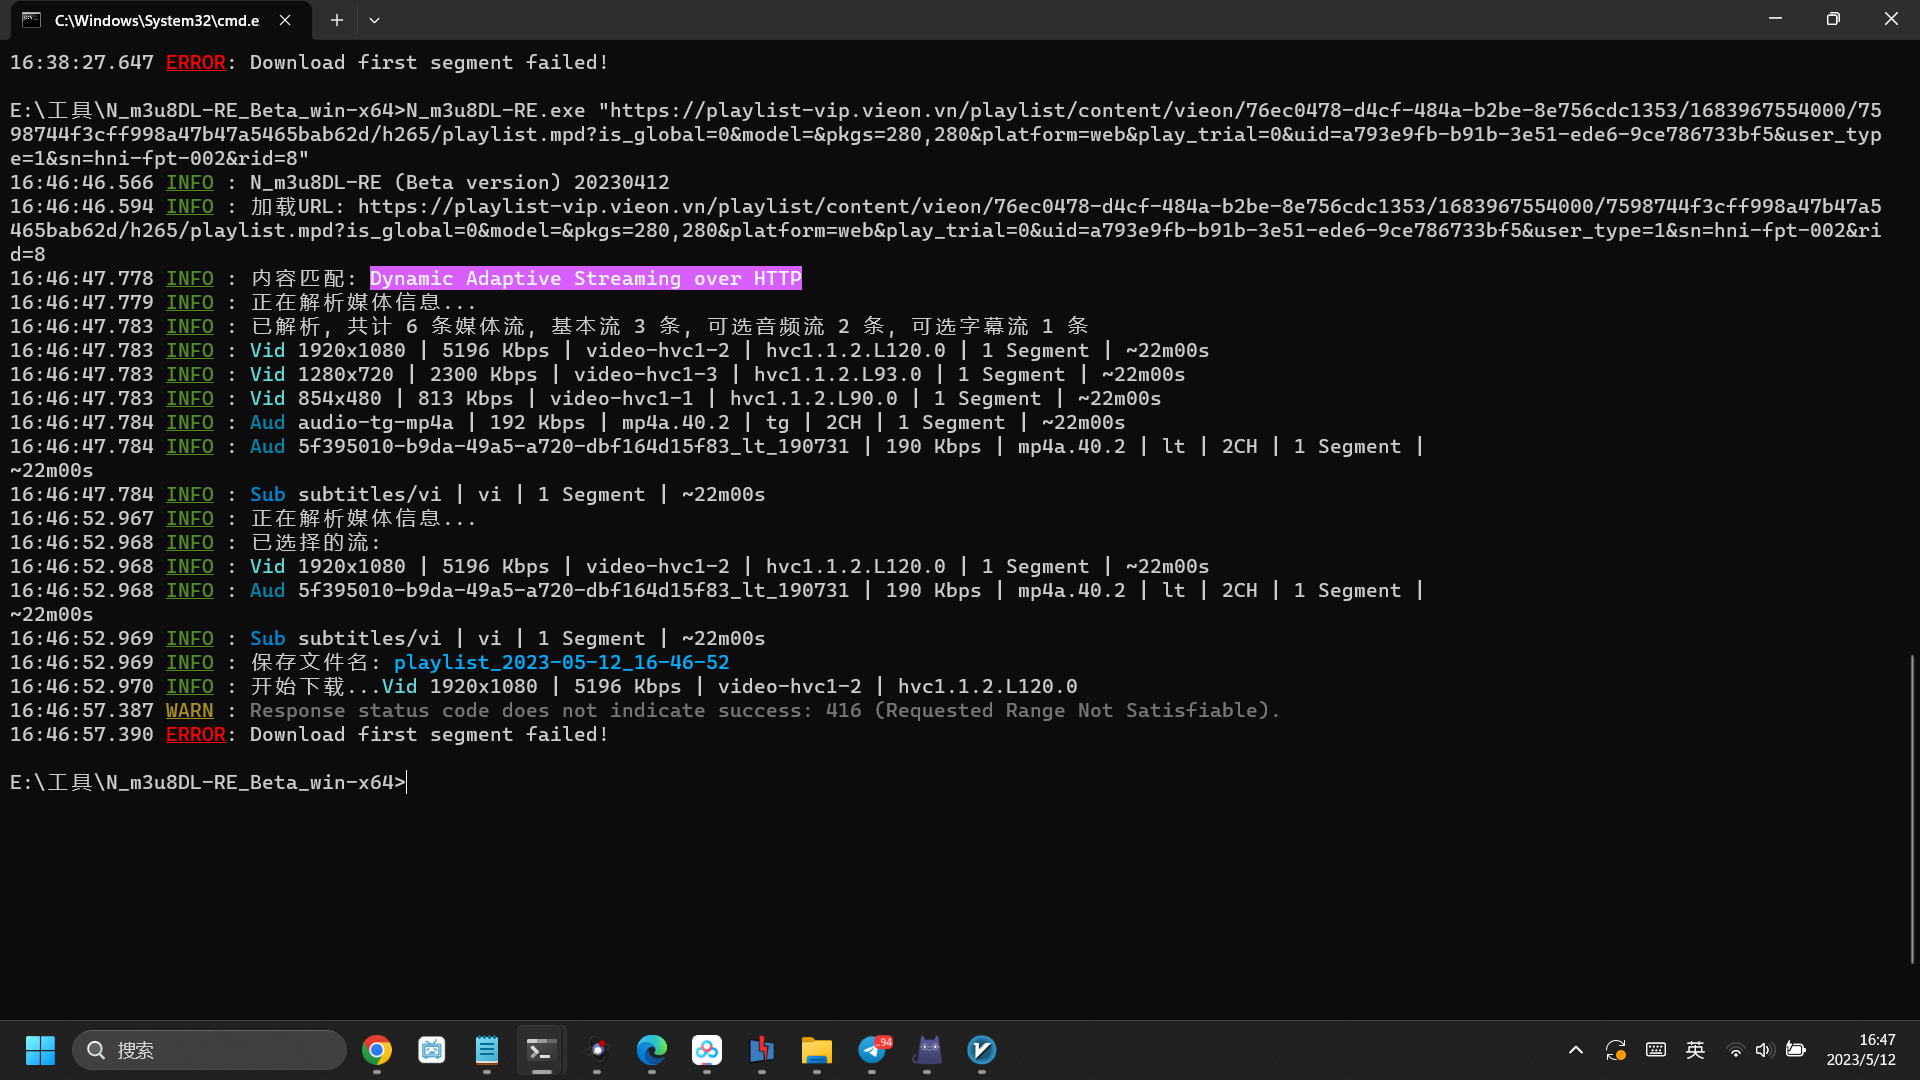Click the ERROR label at 16:38:27.647
This screenshot has width=1920, height=1080.
coord(195,63)
